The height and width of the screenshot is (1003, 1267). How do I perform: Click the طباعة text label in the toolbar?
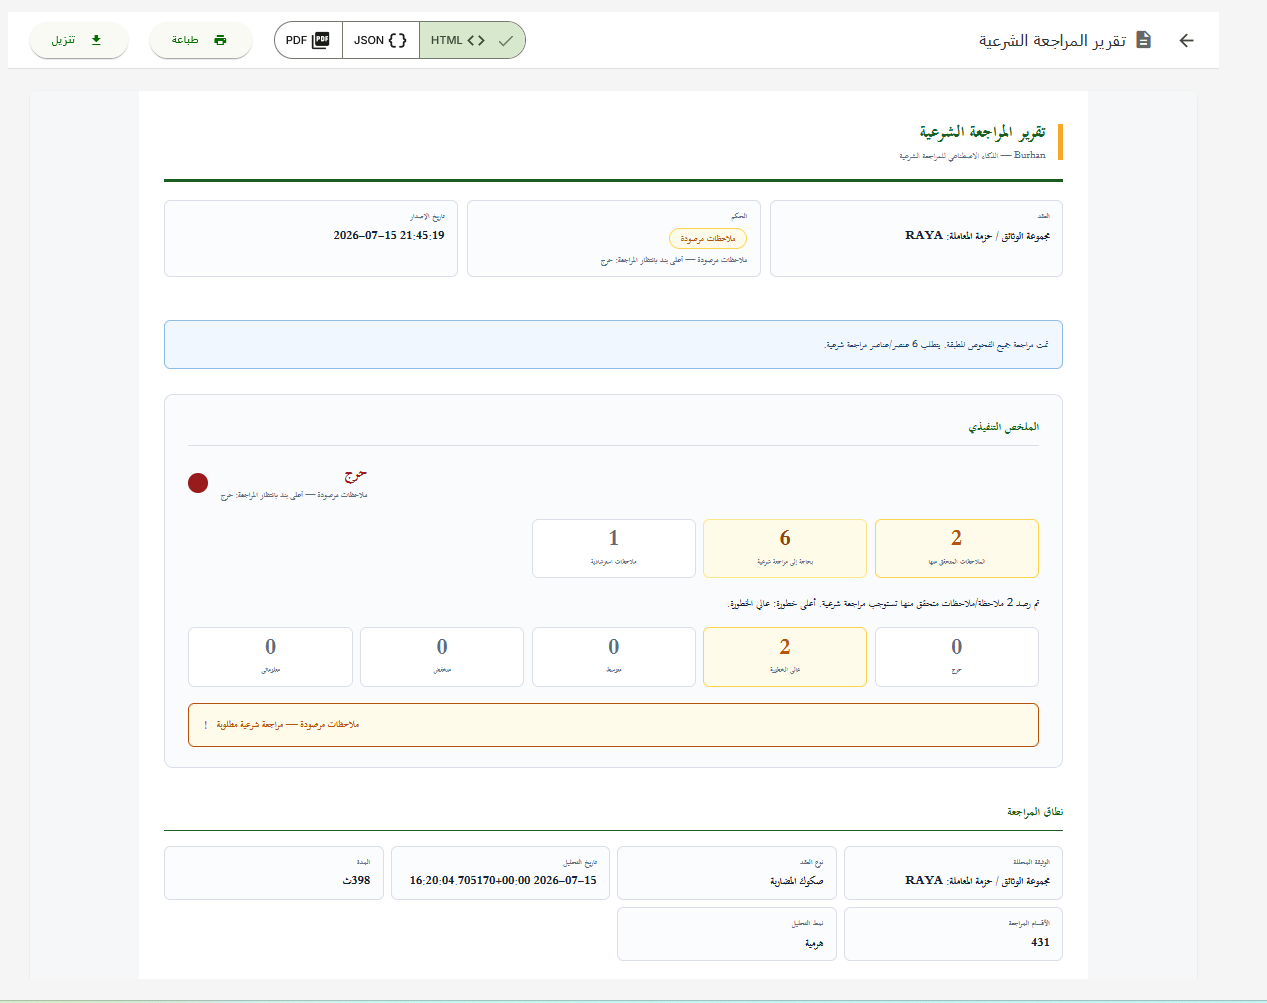pyautogui.click(x=185, y=40)
